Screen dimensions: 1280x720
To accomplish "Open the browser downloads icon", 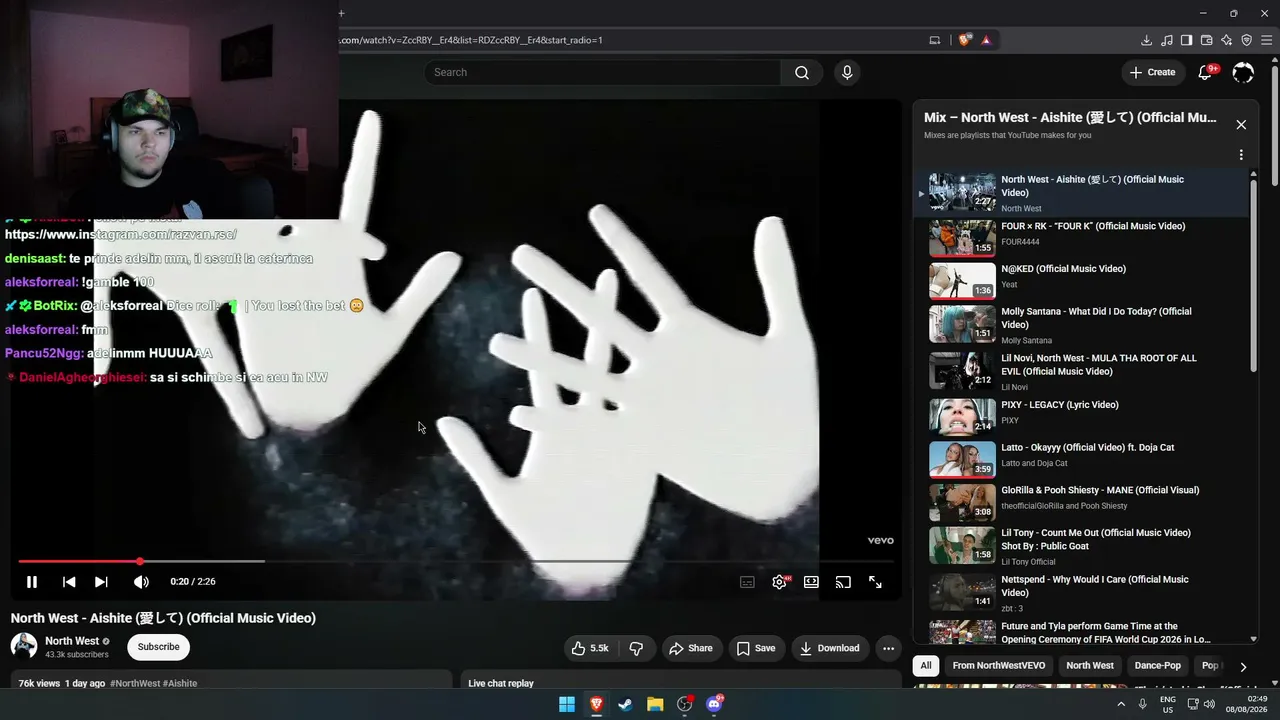I will tap(1146, 40).
